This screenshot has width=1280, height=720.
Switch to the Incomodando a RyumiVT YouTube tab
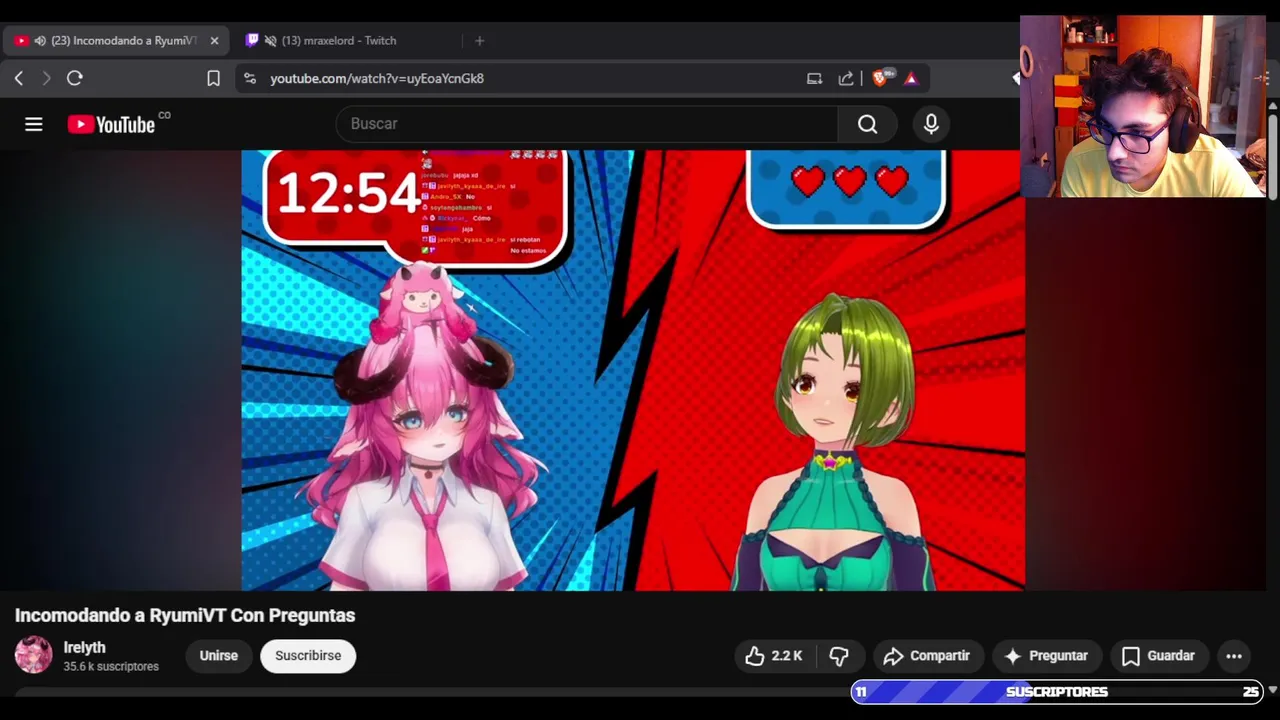[x=116, y=41]
